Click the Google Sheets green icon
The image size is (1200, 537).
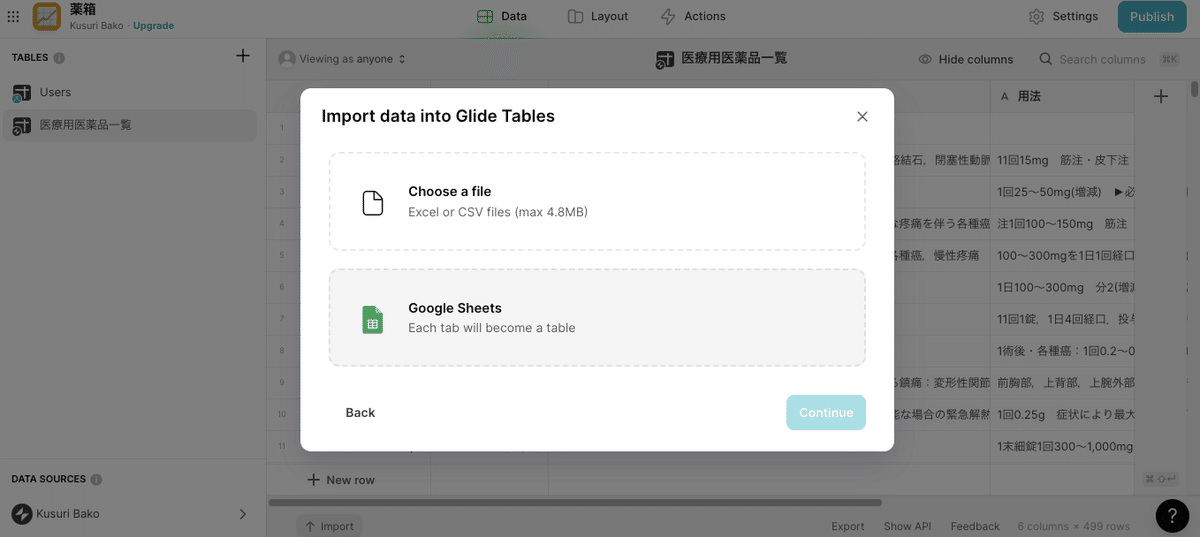click(372, 319)
